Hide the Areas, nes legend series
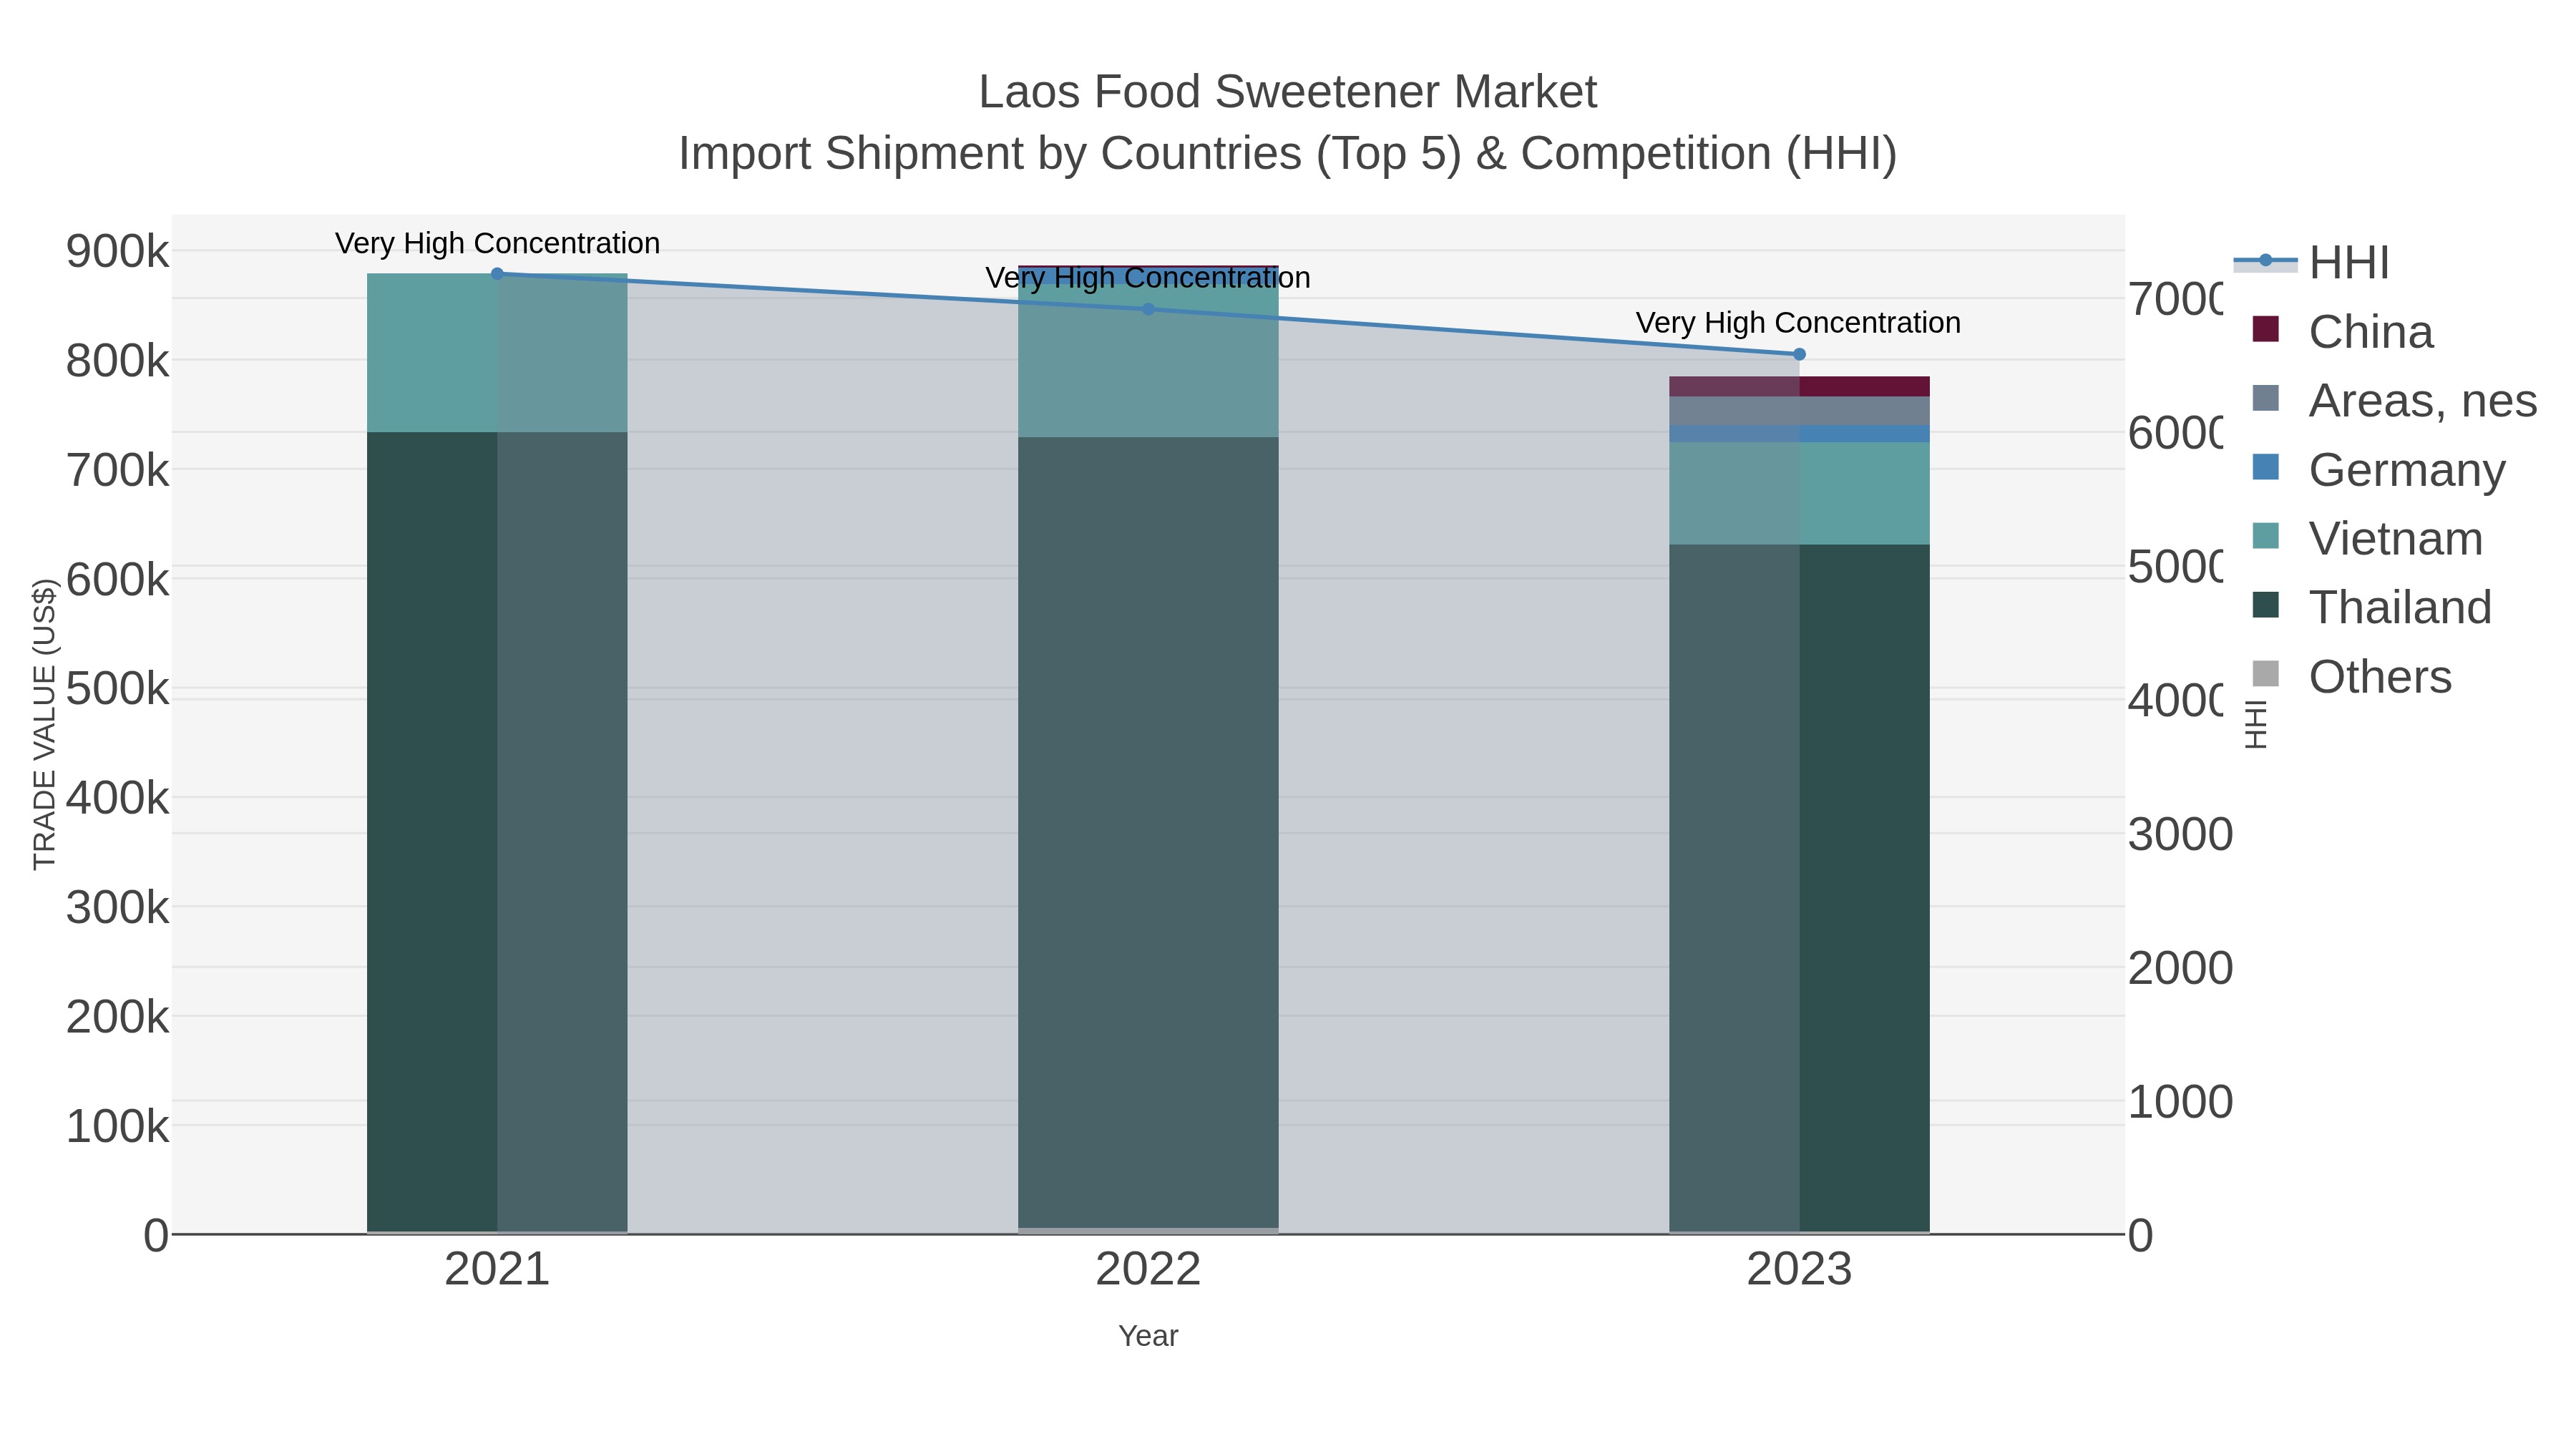Image resolution: width=2576 pixels, height=1449 pixels. pos(2394,400)
